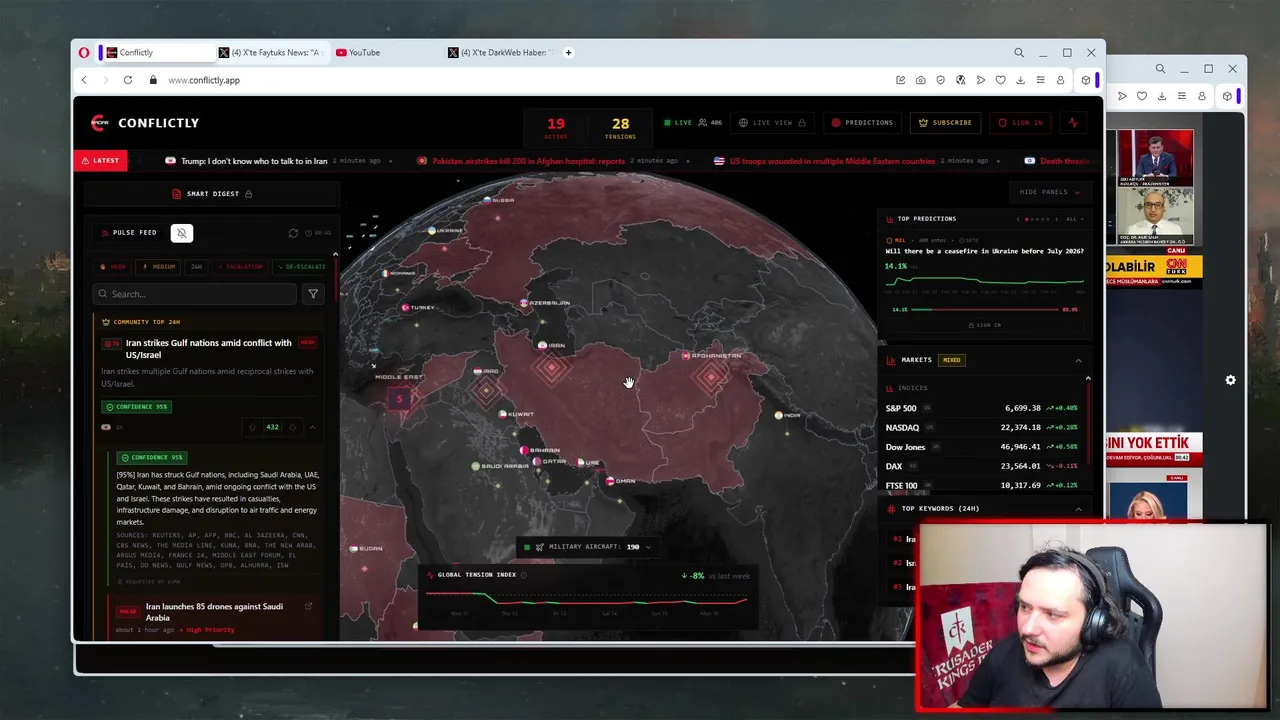
Task: Open Opera easy setup sliders icon
Action: coord(1040,80)
